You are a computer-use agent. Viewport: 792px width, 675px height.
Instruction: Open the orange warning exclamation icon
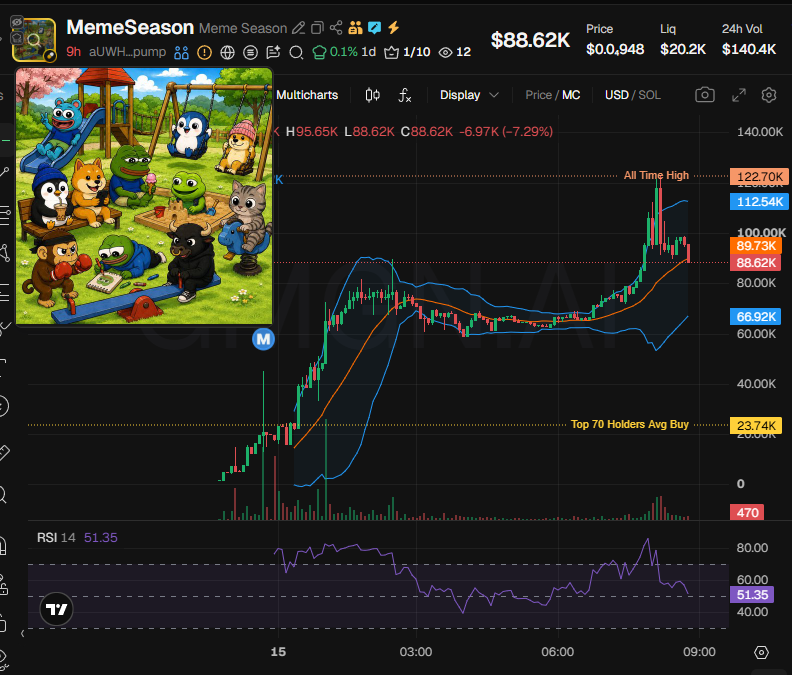coord(204,53)
